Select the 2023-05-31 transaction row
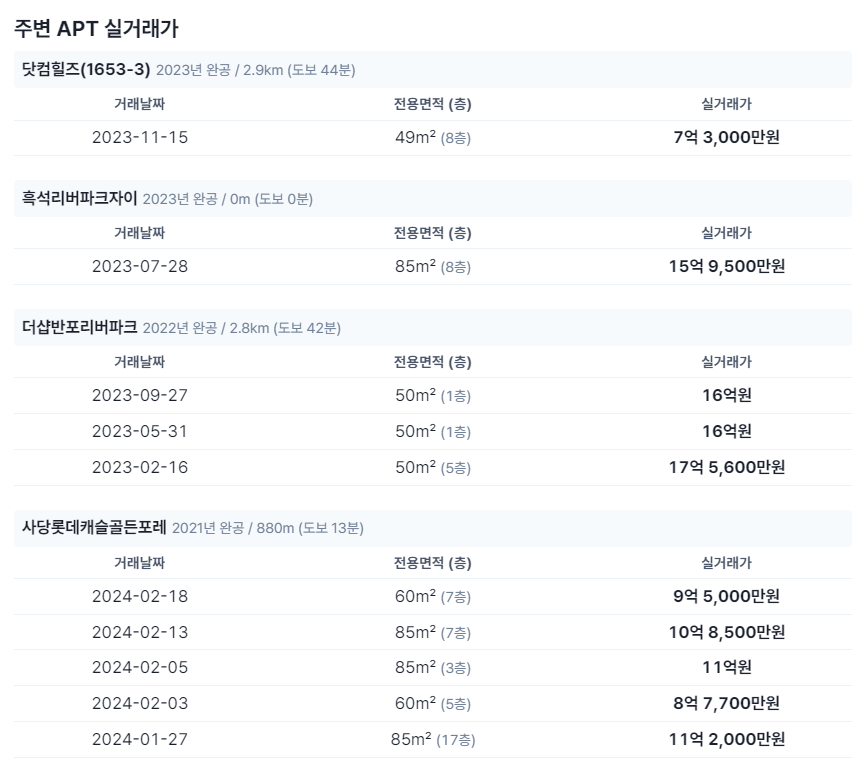 coord(432,432)
